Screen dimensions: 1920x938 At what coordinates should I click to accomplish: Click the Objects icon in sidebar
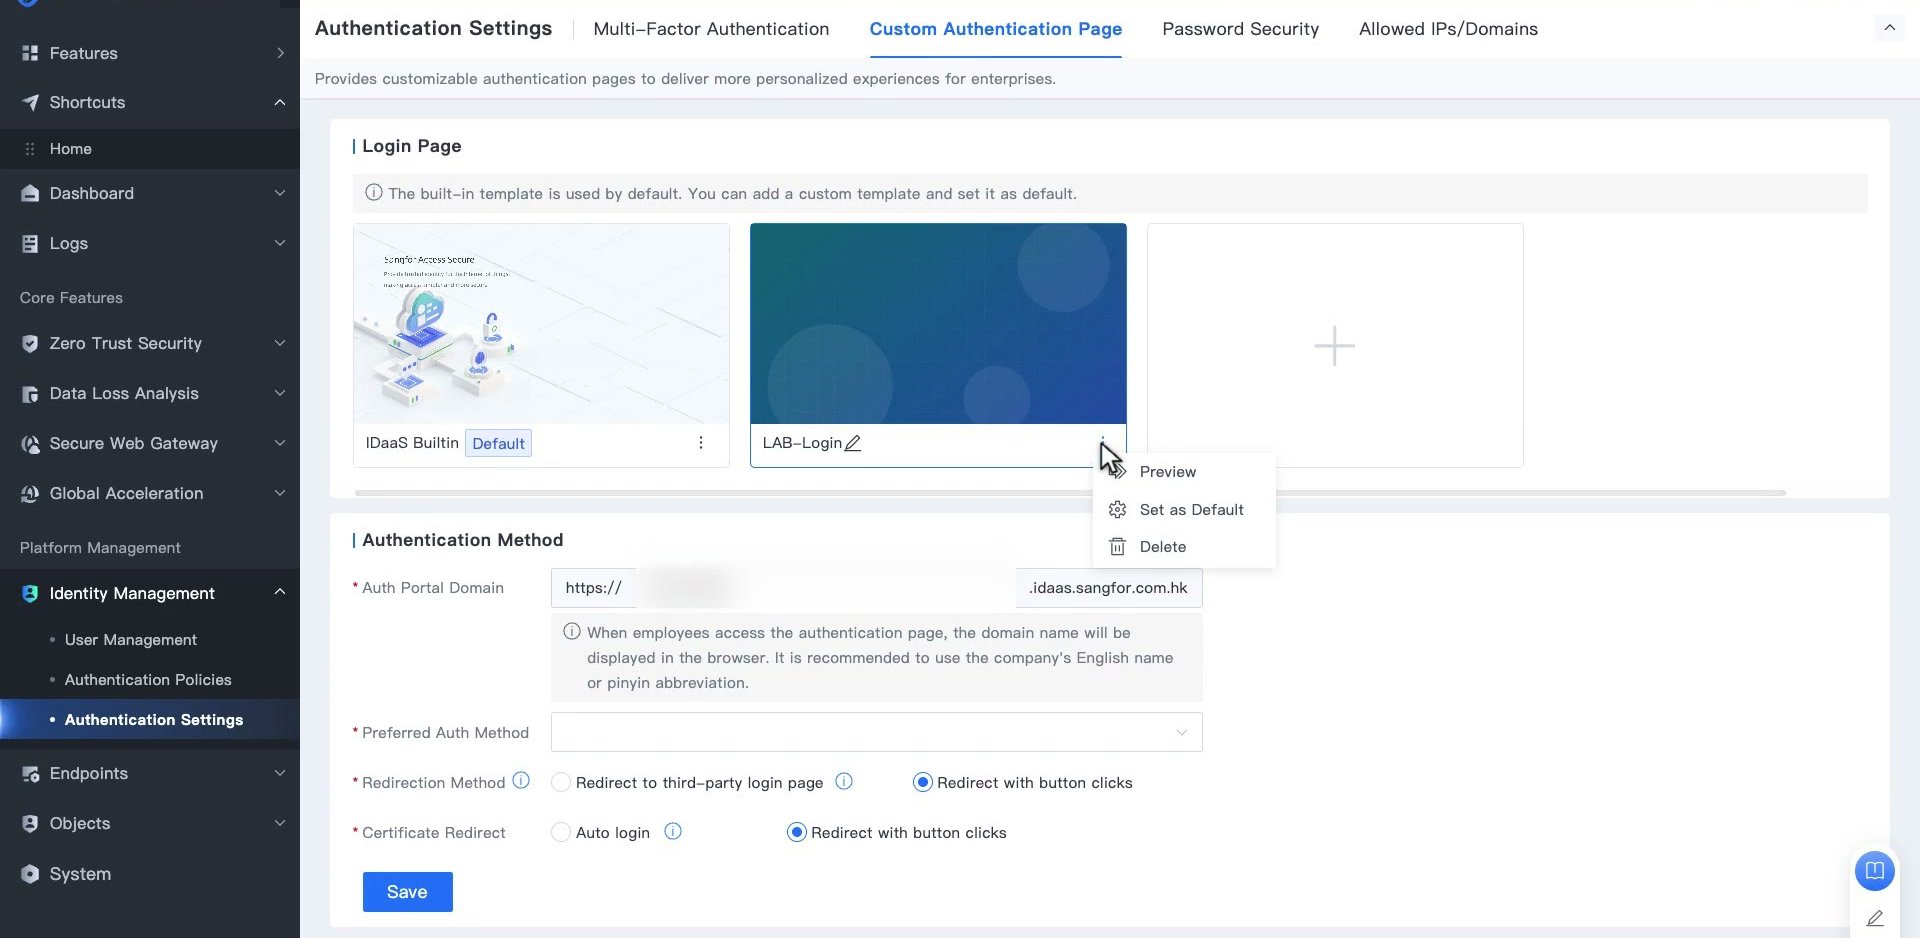(30, 823)
